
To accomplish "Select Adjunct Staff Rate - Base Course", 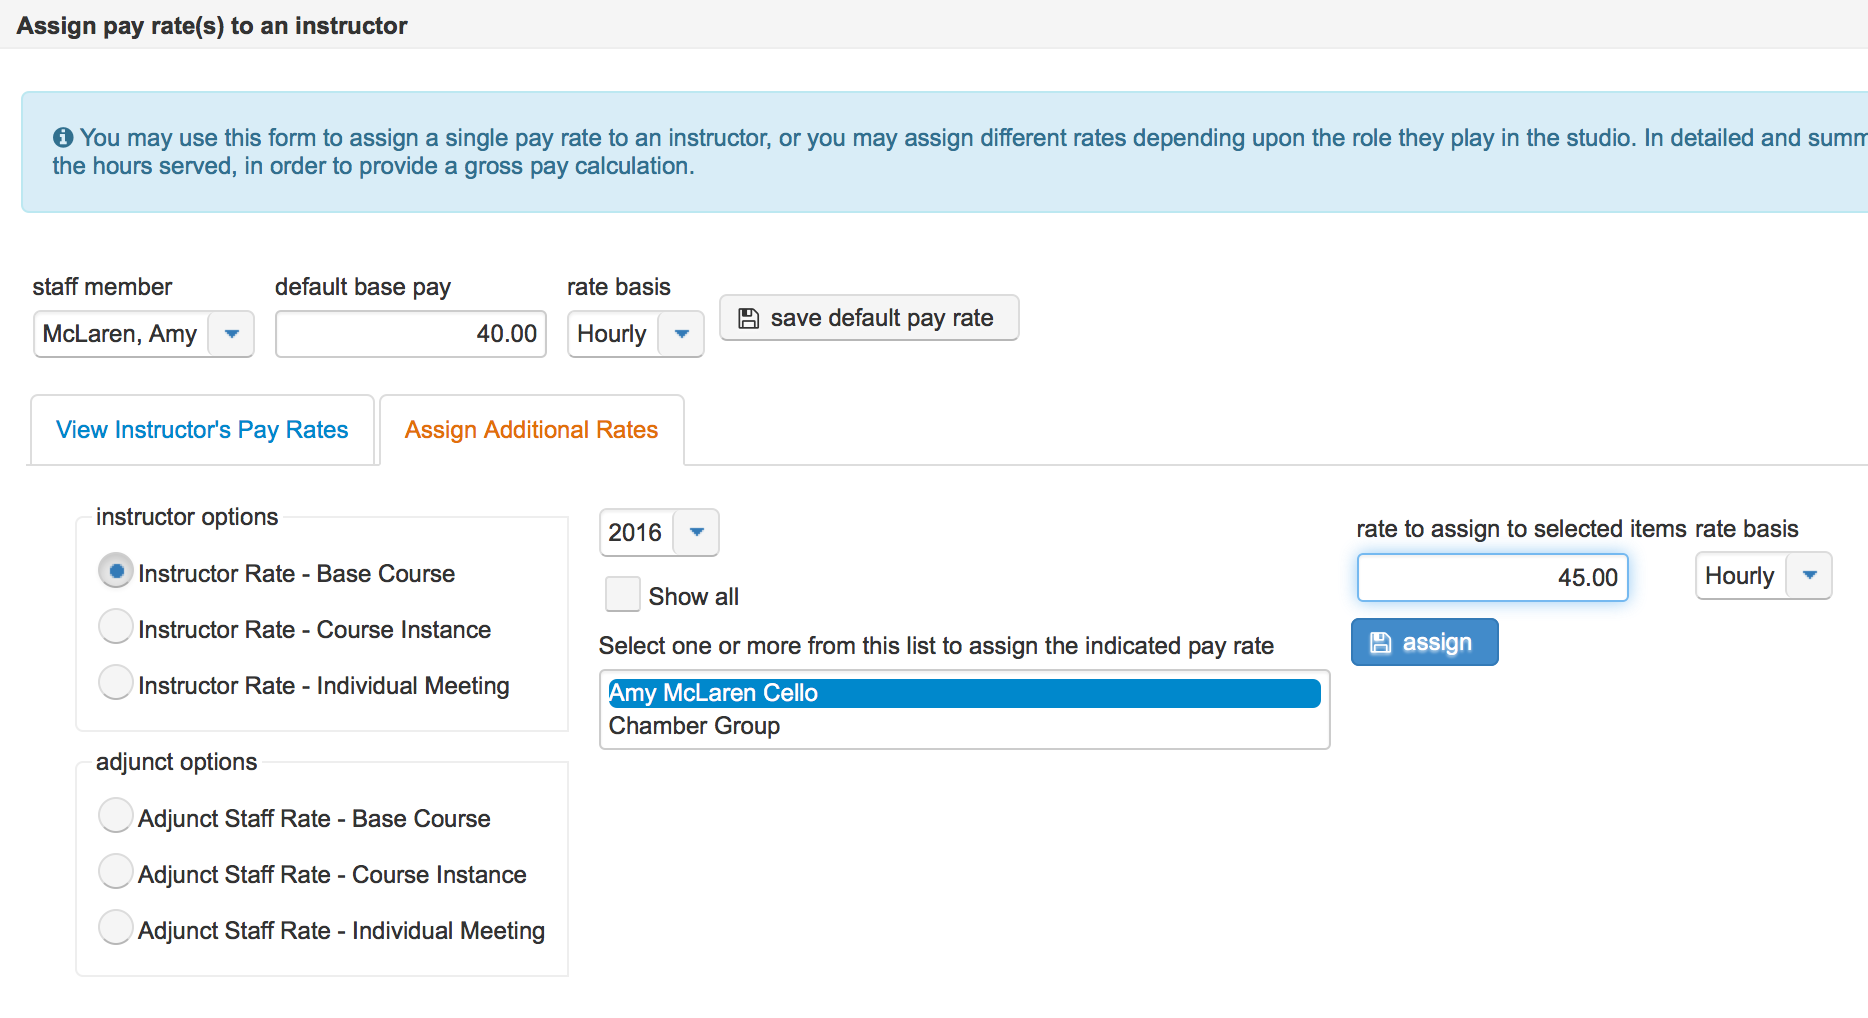I will coord(116,816).
